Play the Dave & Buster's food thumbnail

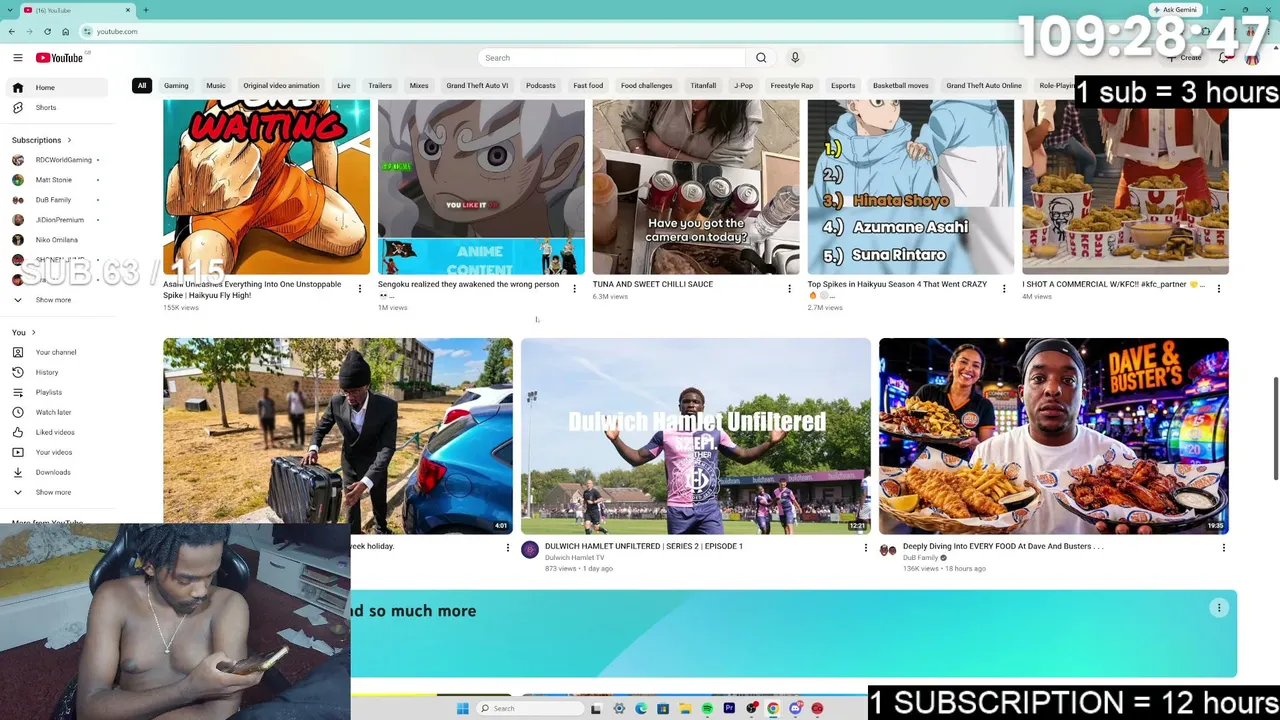(x=1054, y=436)
